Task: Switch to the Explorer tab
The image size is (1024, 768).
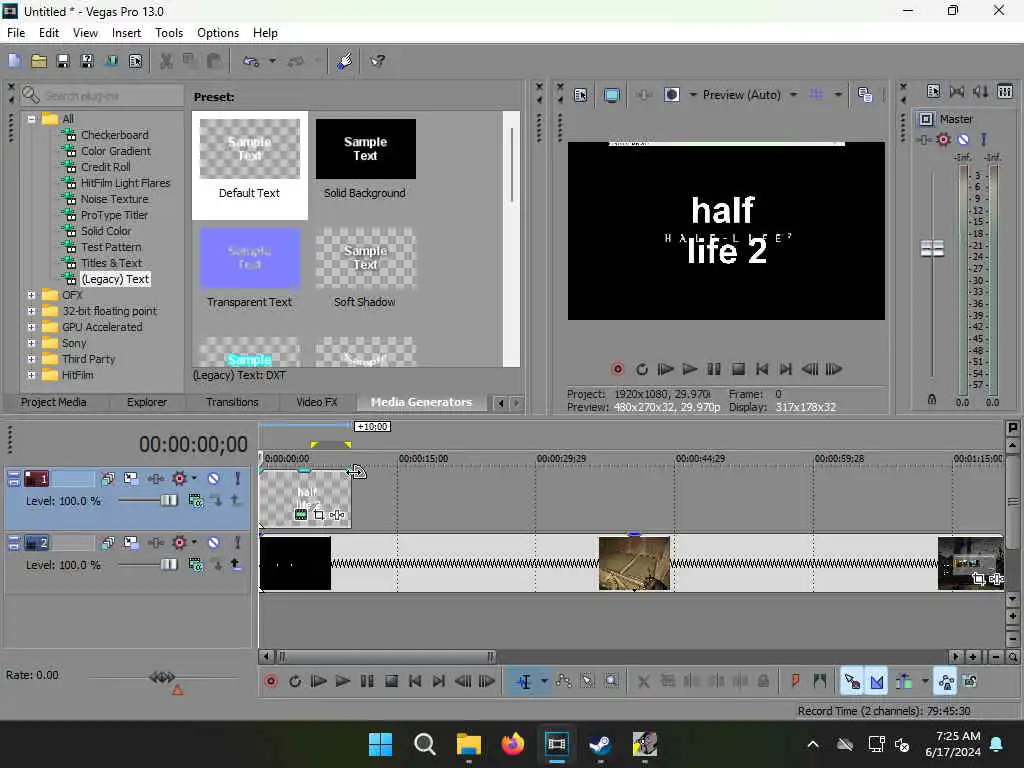Action: point(147,402)
